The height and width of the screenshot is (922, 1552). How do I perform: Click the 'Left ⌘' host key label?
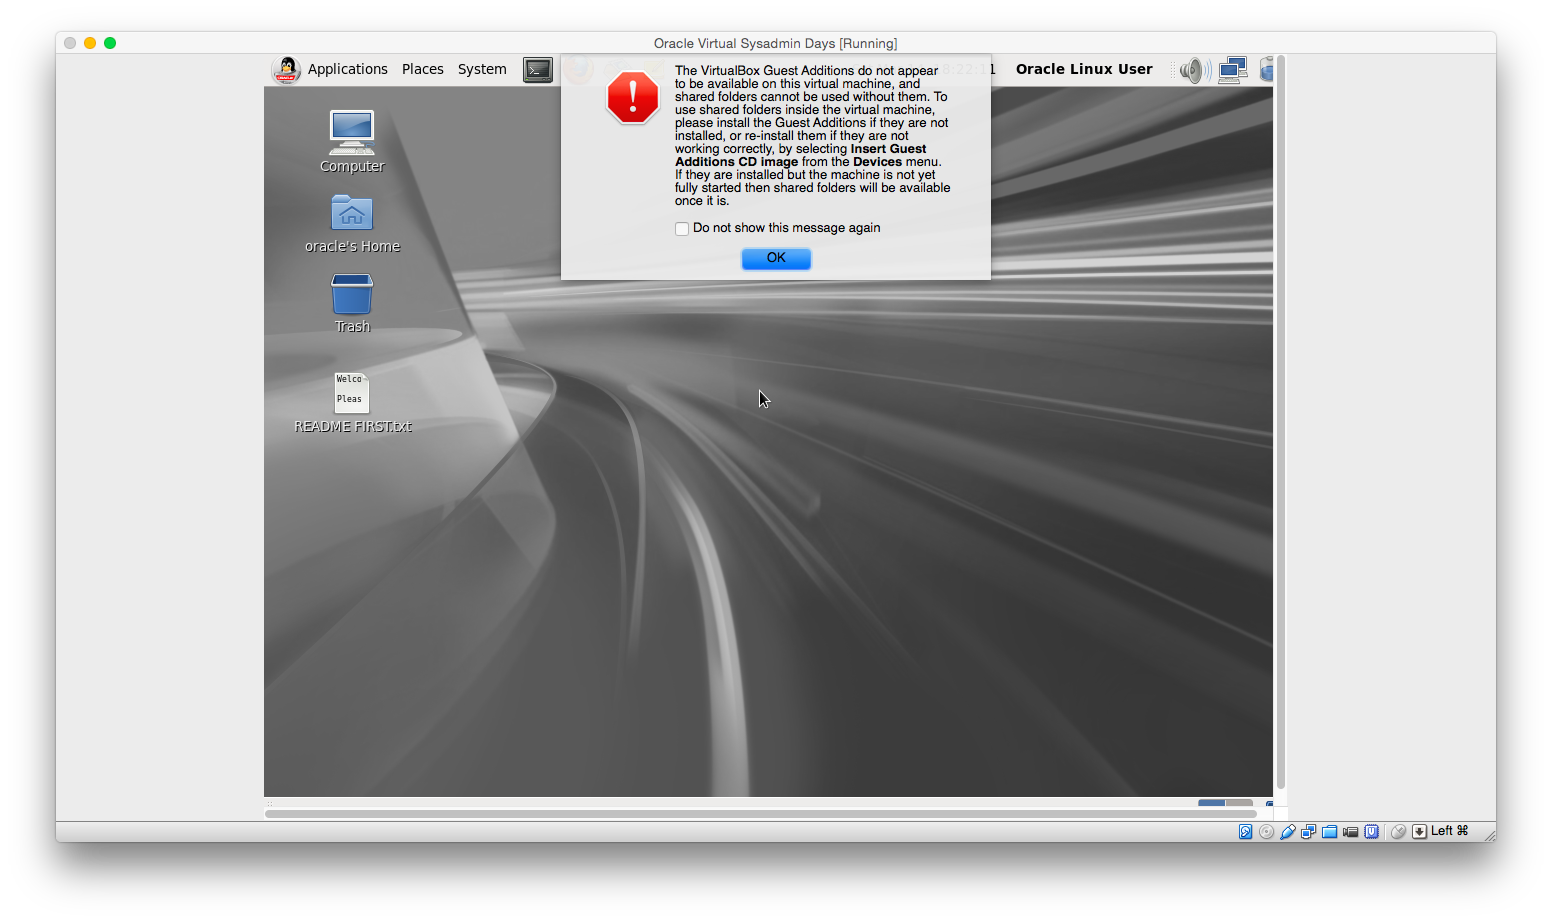point(1450,831)
